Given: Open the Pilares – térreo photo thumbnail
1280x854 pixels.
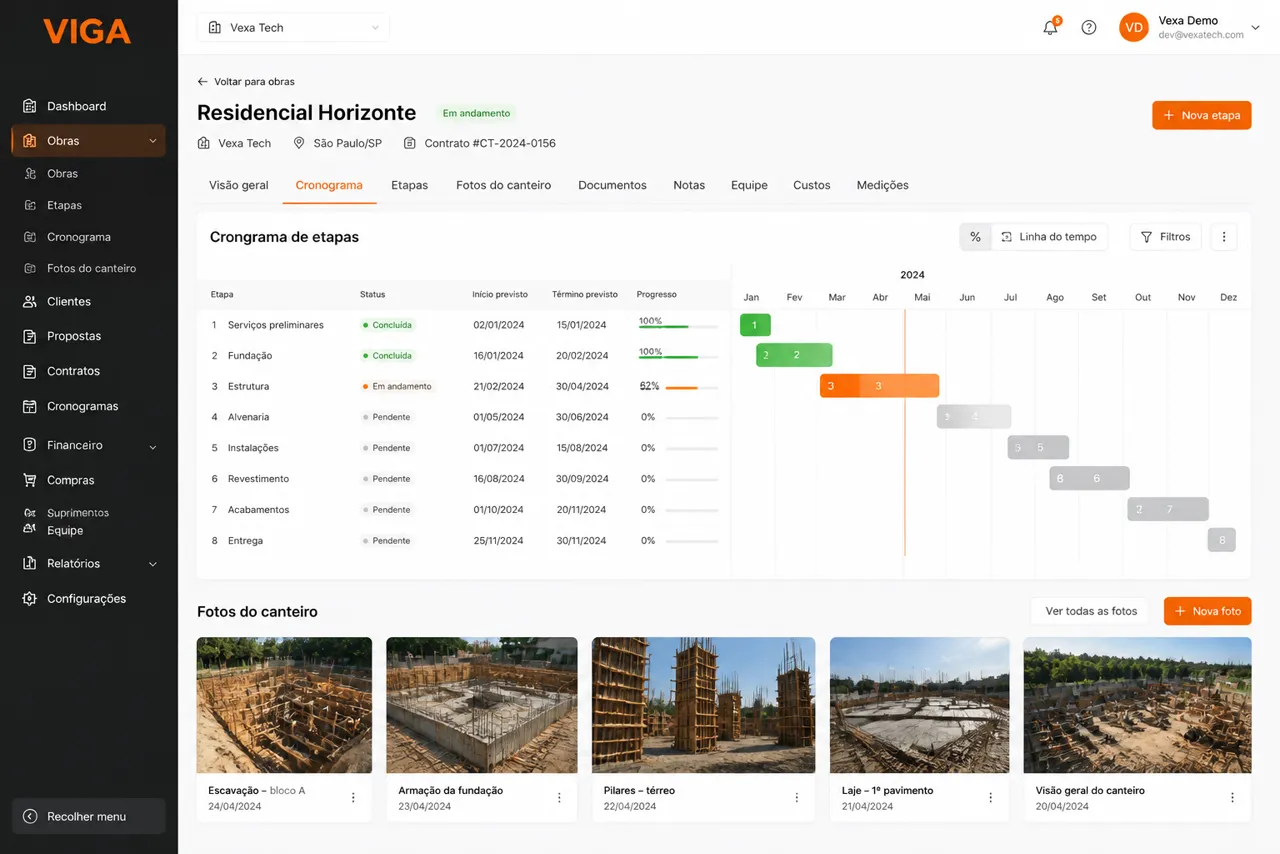Looking at the screenshot, I should click(x=703, y=705).
